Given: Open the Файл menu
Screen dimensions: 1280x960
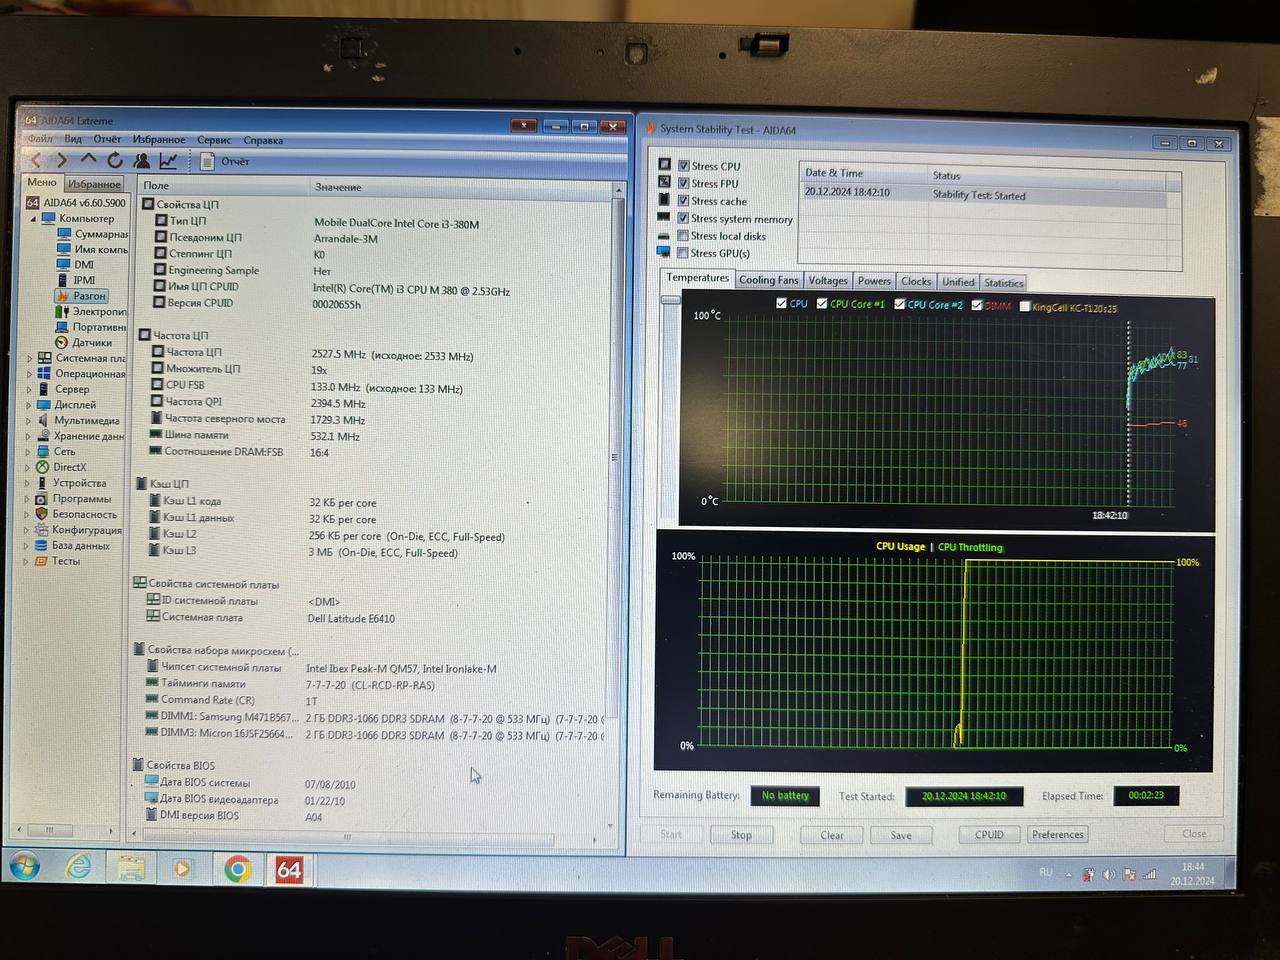Looking at the screenshot, I should pyautogui.click(x=40, y=138).
